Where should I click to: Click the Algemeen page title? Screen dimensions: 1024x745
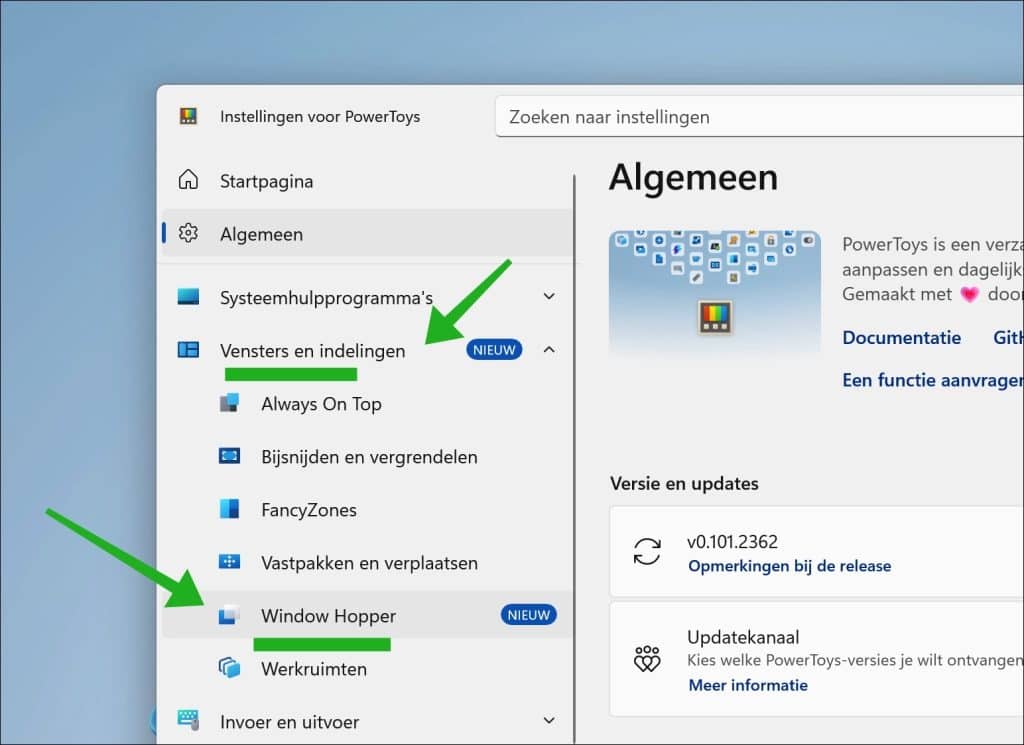[x=693, y=177]
